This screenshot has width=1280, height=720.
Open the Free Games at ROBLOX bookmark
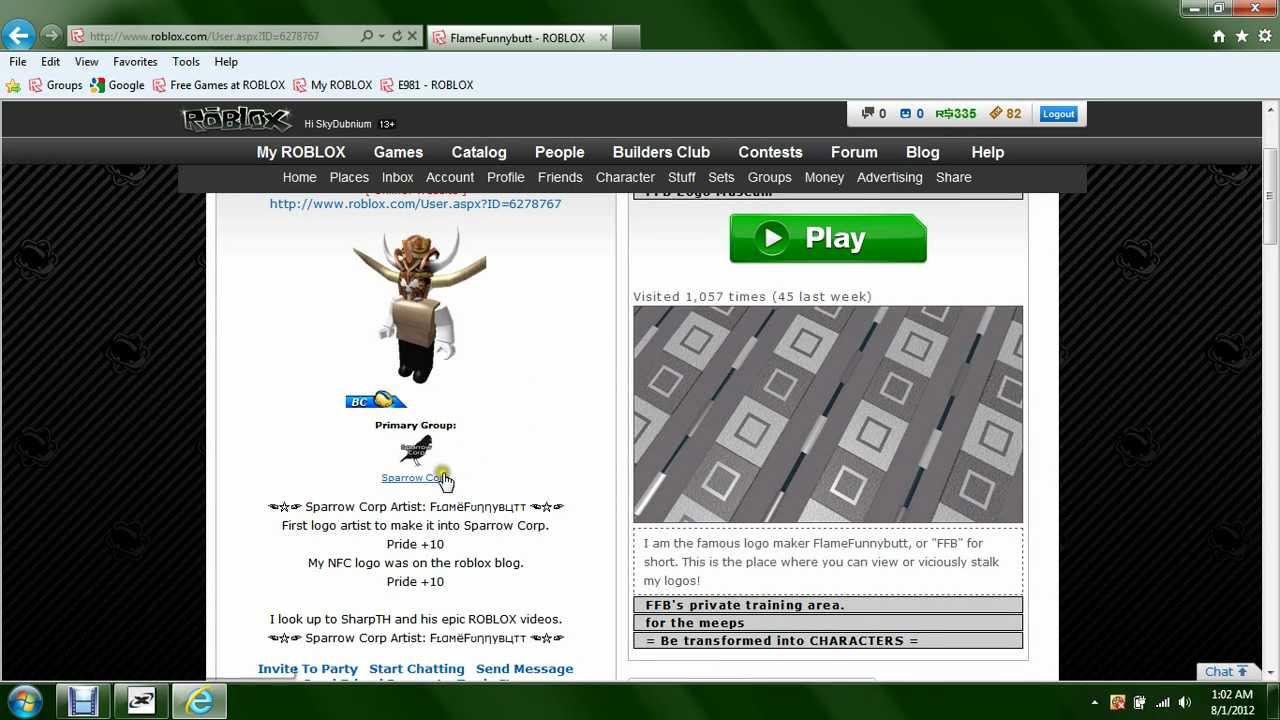point(219,85)
